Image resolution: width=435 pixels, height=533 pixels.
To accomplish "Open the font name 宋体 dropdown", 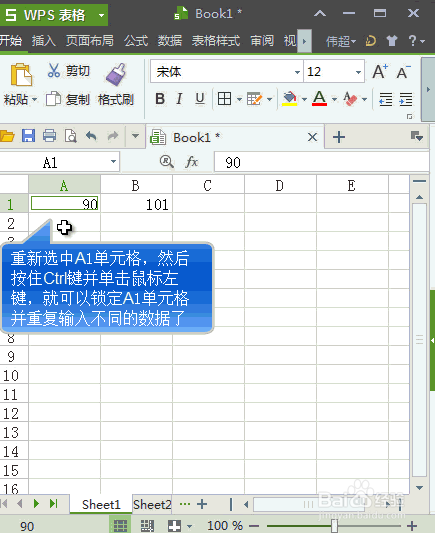I will point(297,72).
